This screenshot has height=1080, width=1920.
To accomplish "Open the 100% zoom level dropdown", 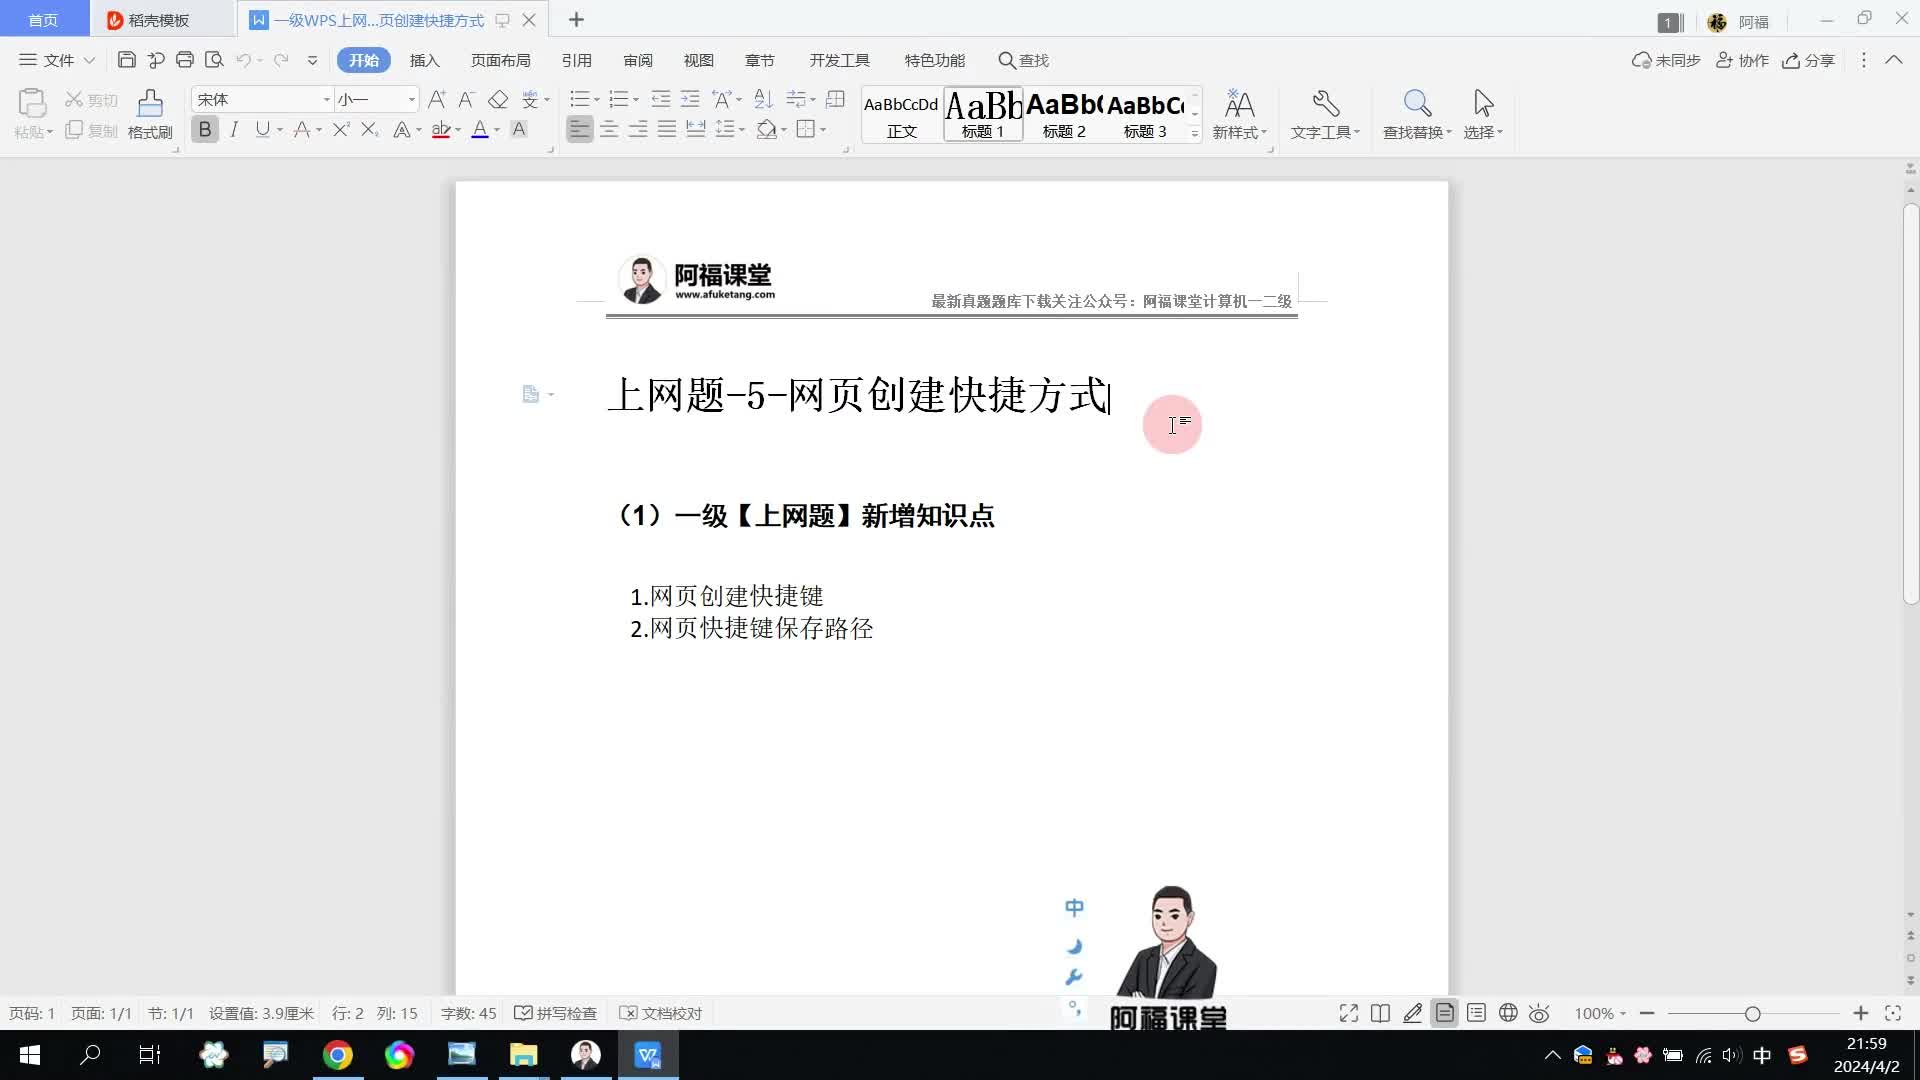I will coord(1600,1013).
